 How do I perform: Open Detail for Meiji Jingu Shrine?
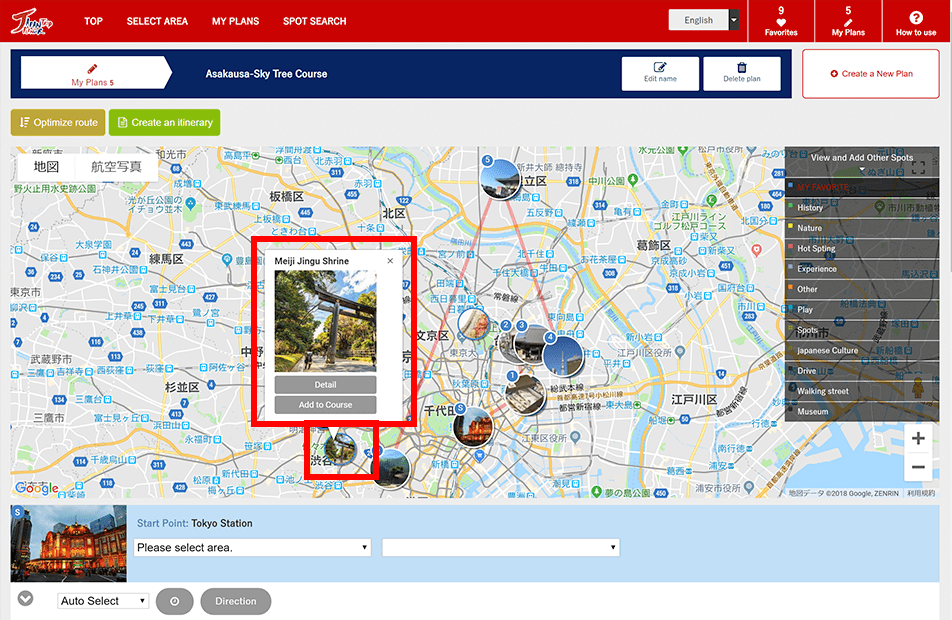point(325,384)
